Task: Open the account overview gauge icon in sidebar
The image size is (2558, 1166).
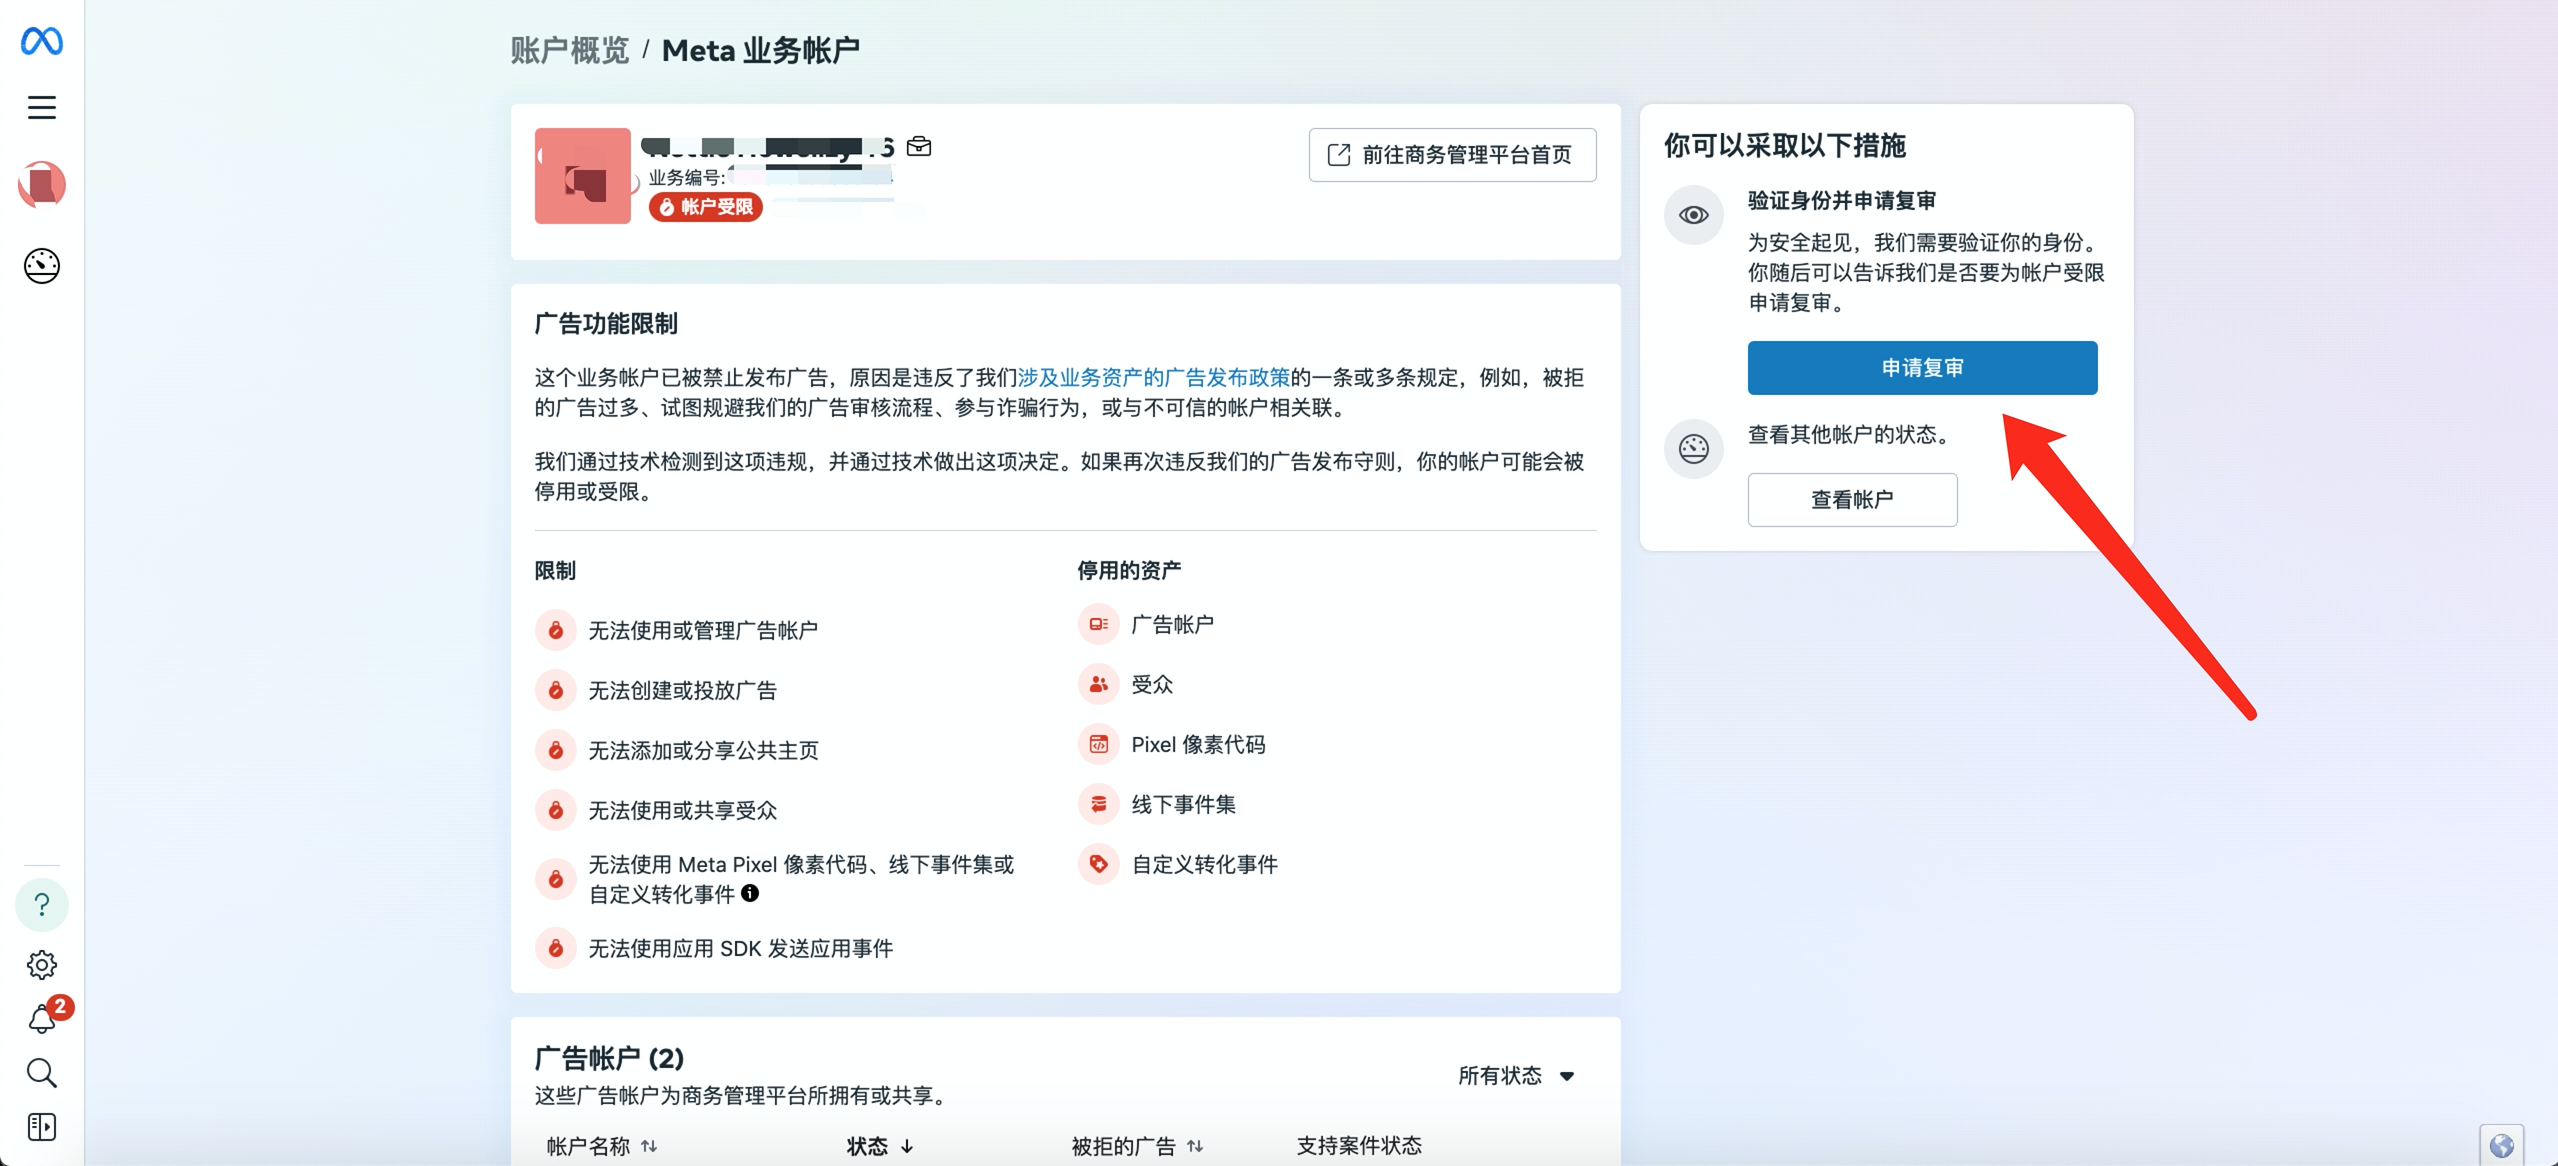Action: pyautogui.click(x=42, y=266)
